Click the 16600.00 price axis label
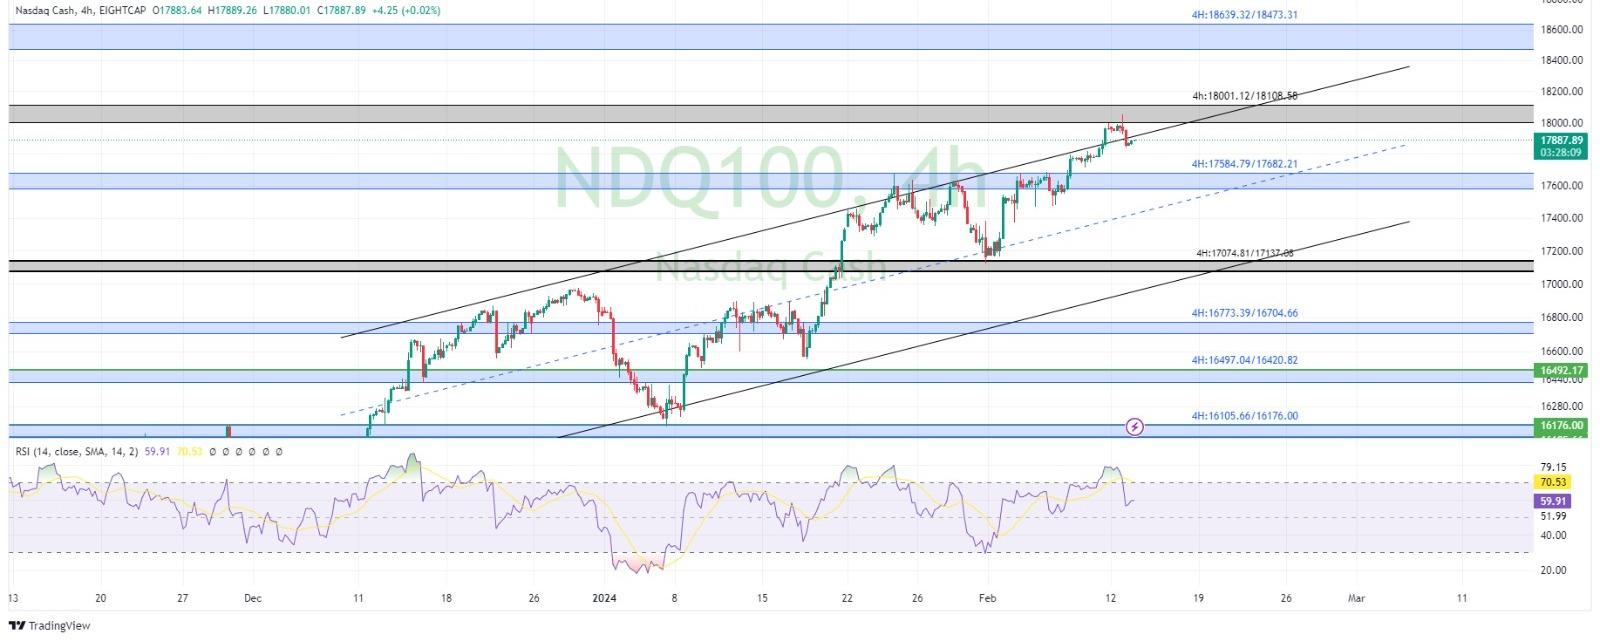 (x=1561, y=352)
